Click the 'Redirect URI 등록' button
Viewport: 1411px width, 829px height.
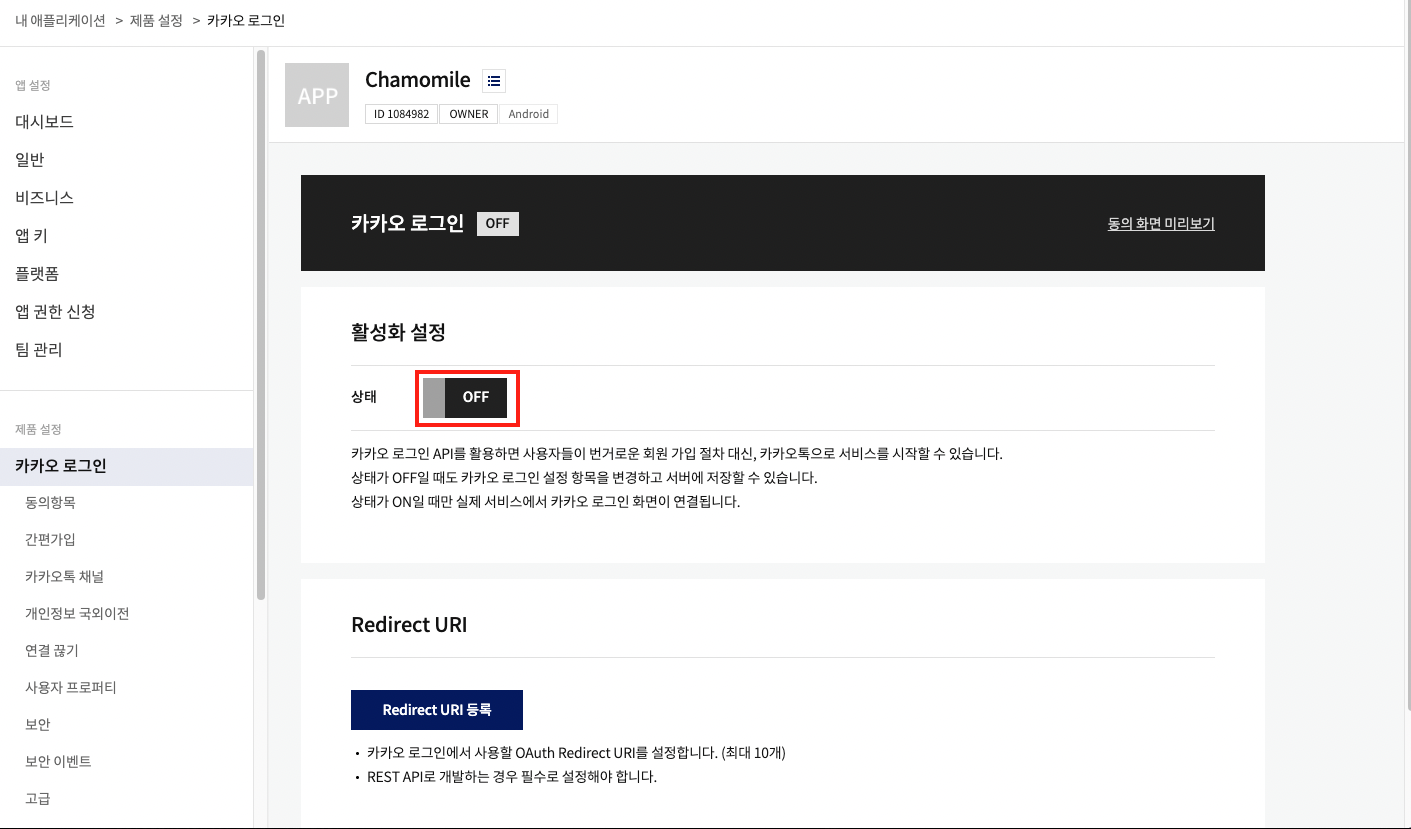[x=437, y=710]
